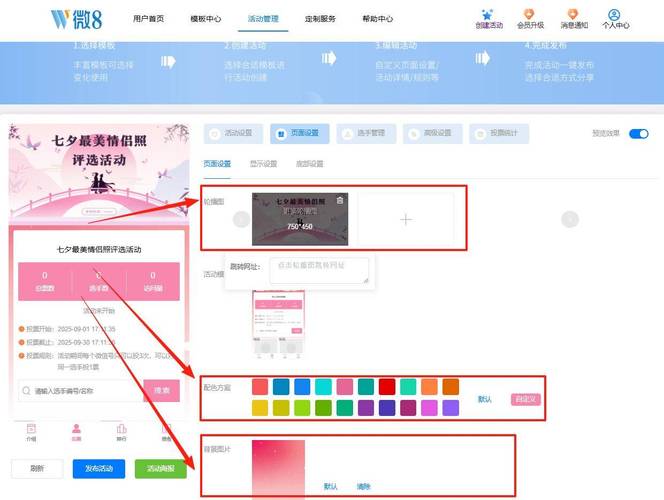Click 清除 link under background image
664x500 pixels.
[363, 486]
